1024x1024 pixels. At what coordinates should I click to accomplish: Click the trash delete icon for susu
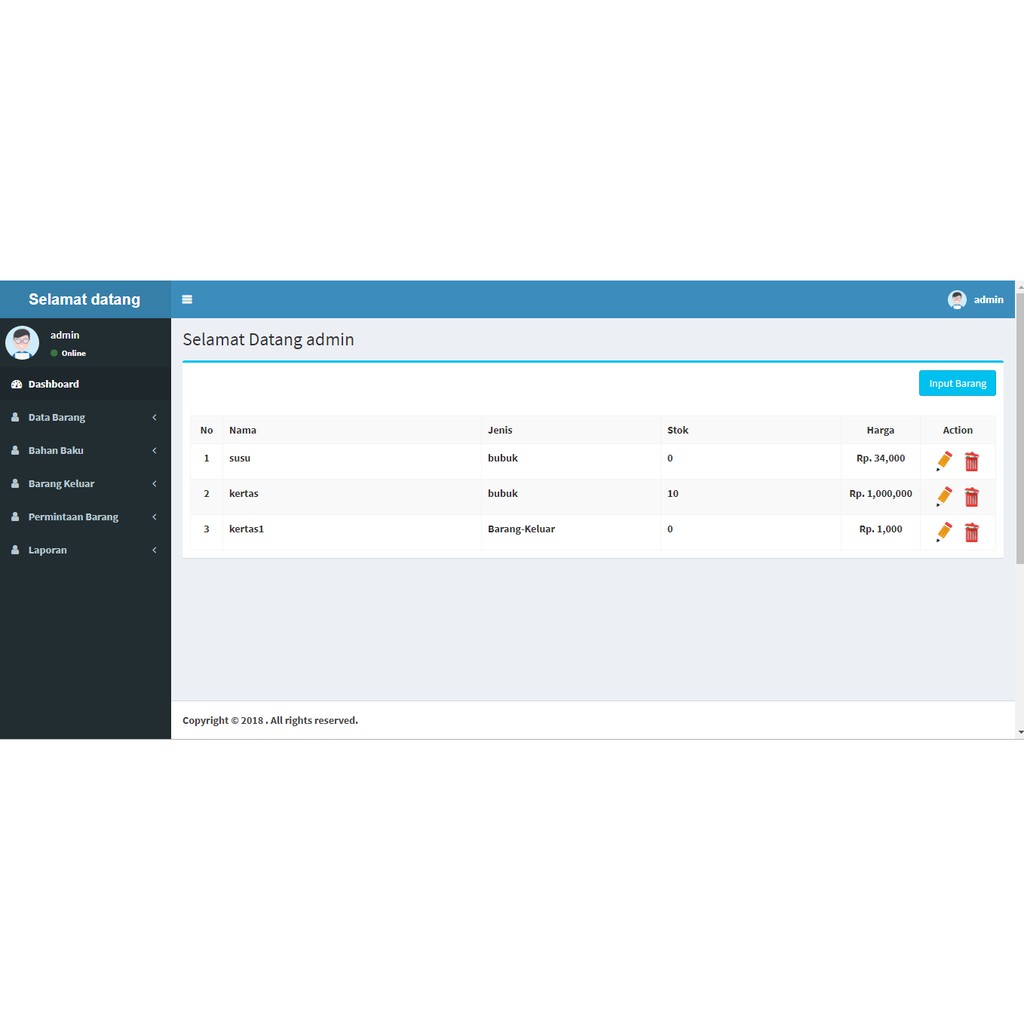tap(971, 461)
